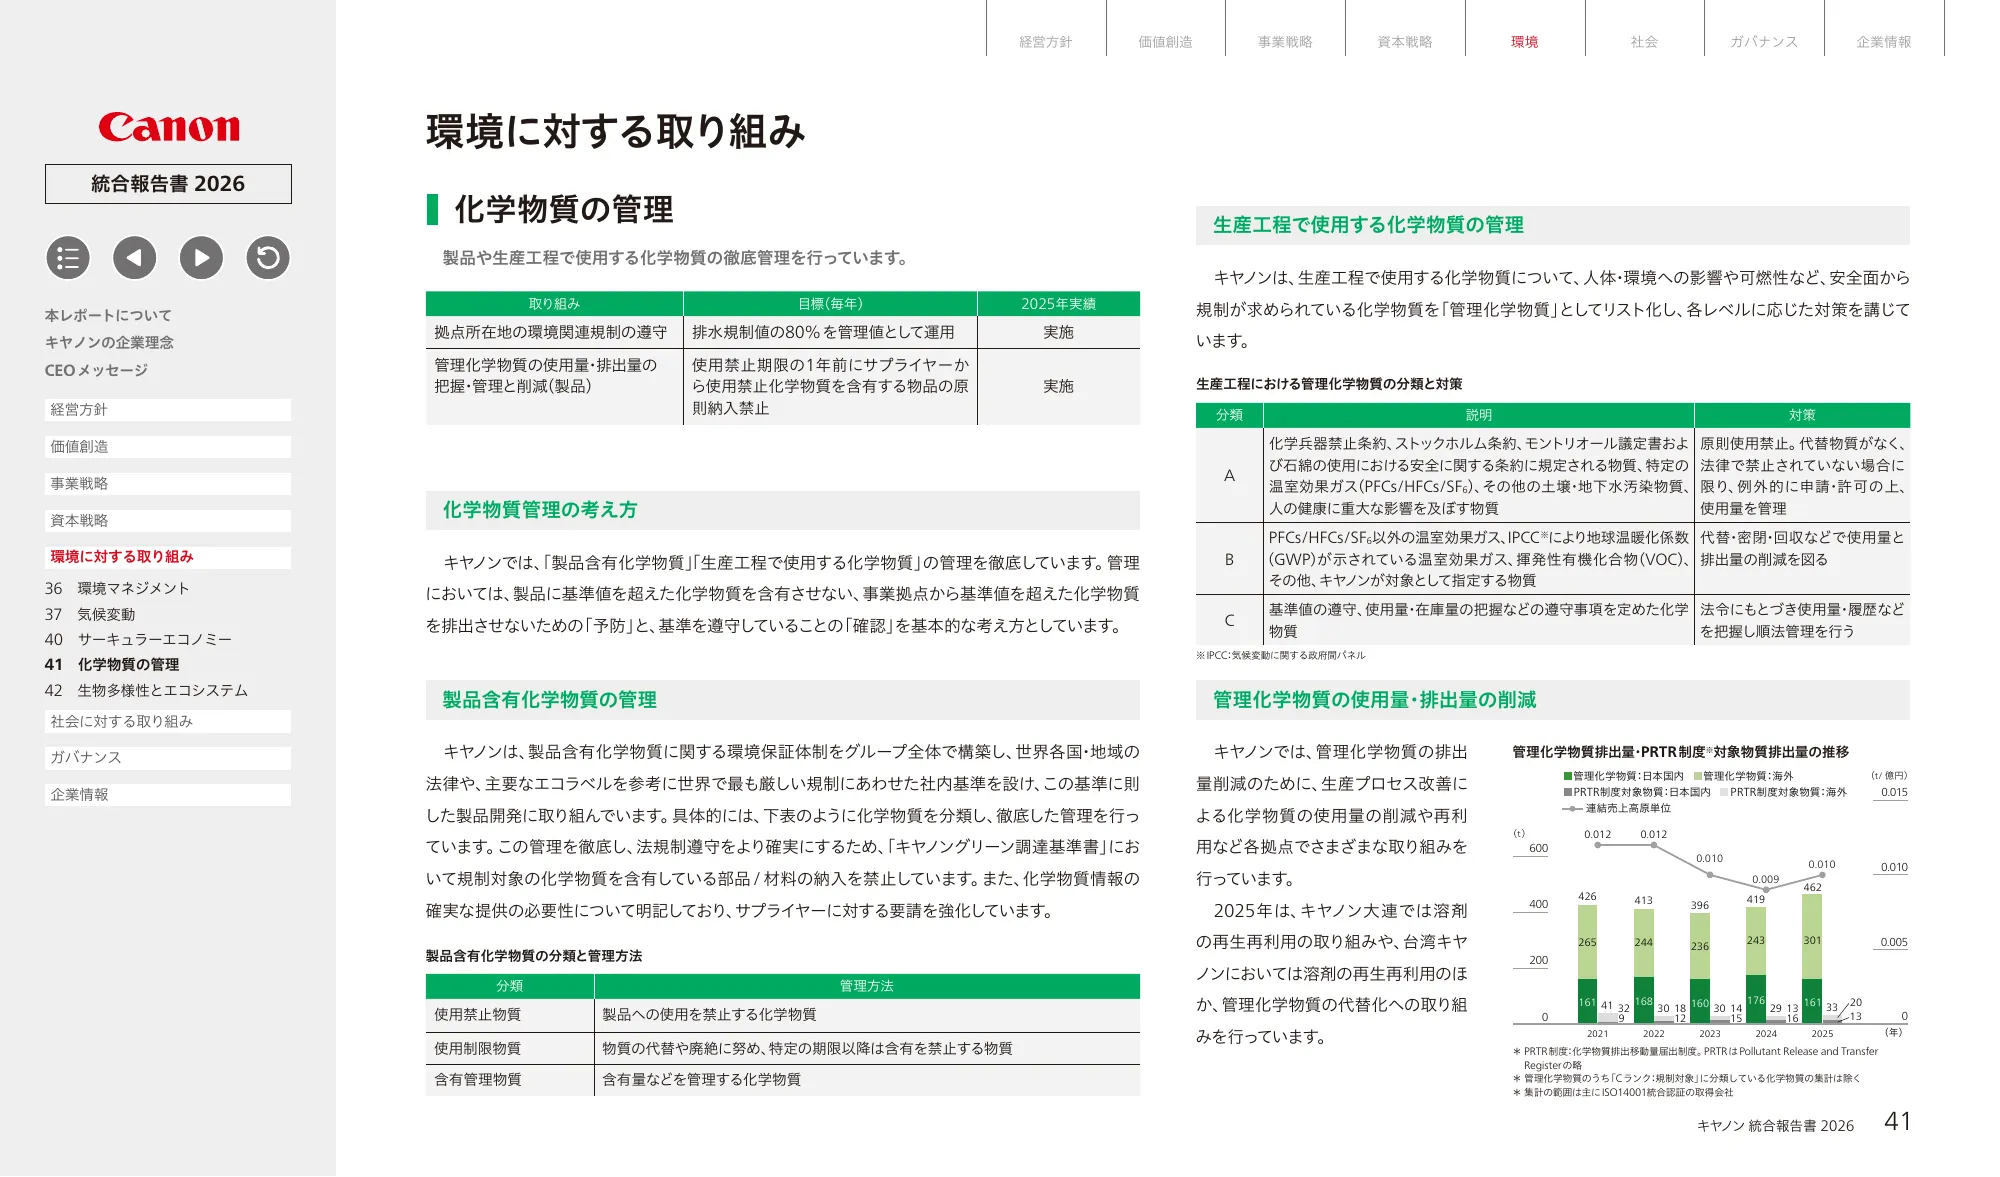The image size is (2000, 1177).
Task: Click the 使用禁止物質 table cell
Action: pyautogui.click(x=510, y=1015)
